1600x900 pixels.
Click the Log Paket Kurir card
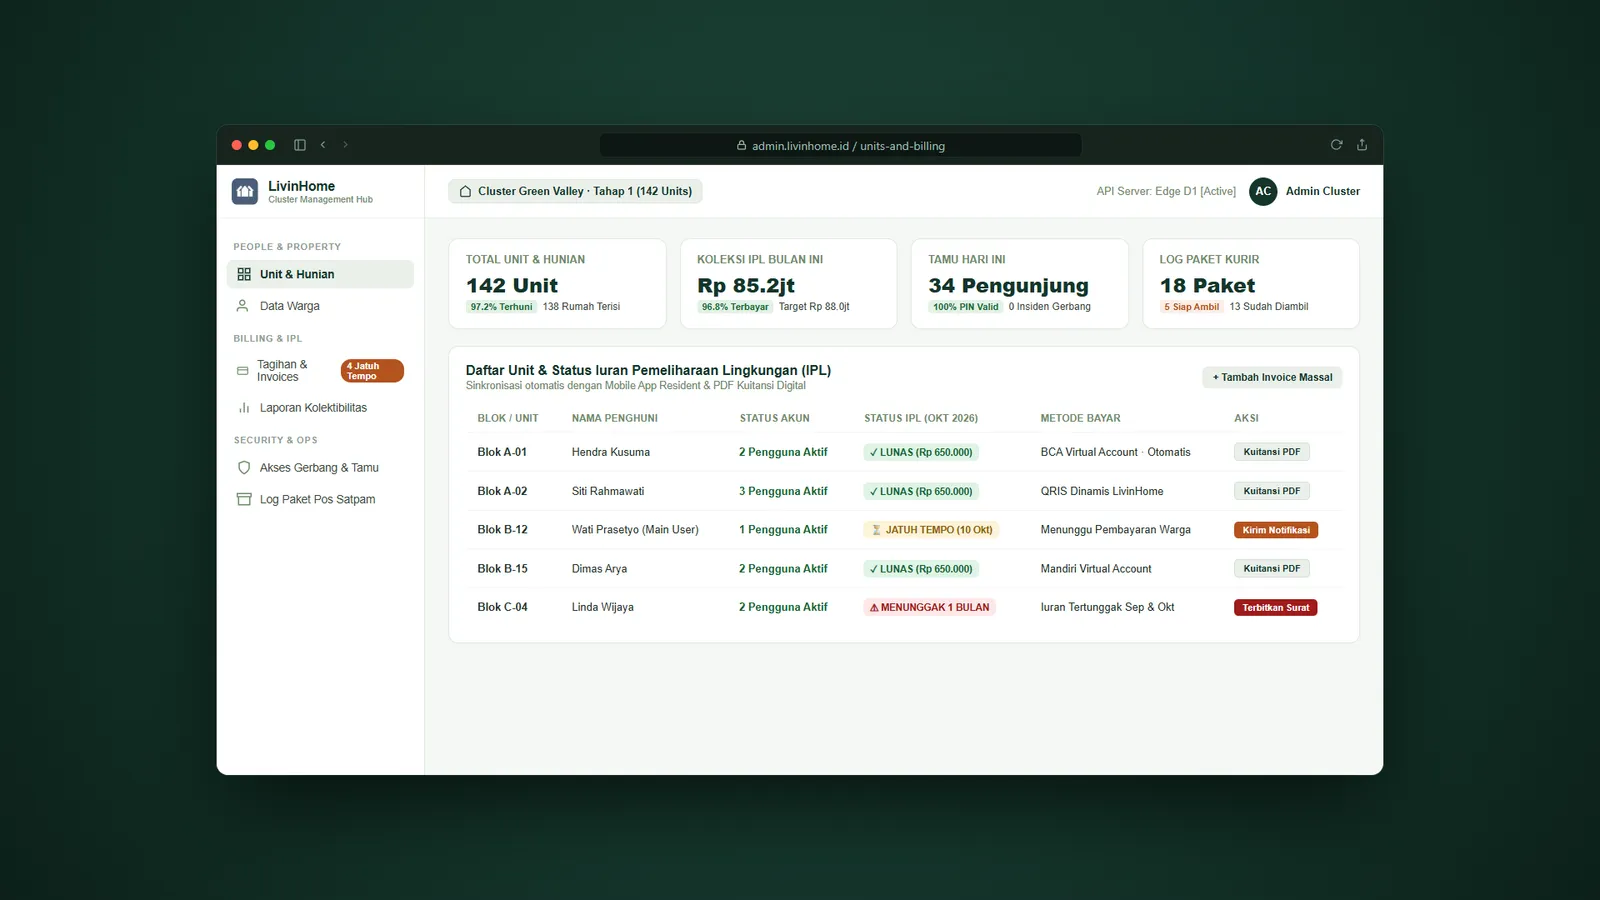click(1251, 283)
